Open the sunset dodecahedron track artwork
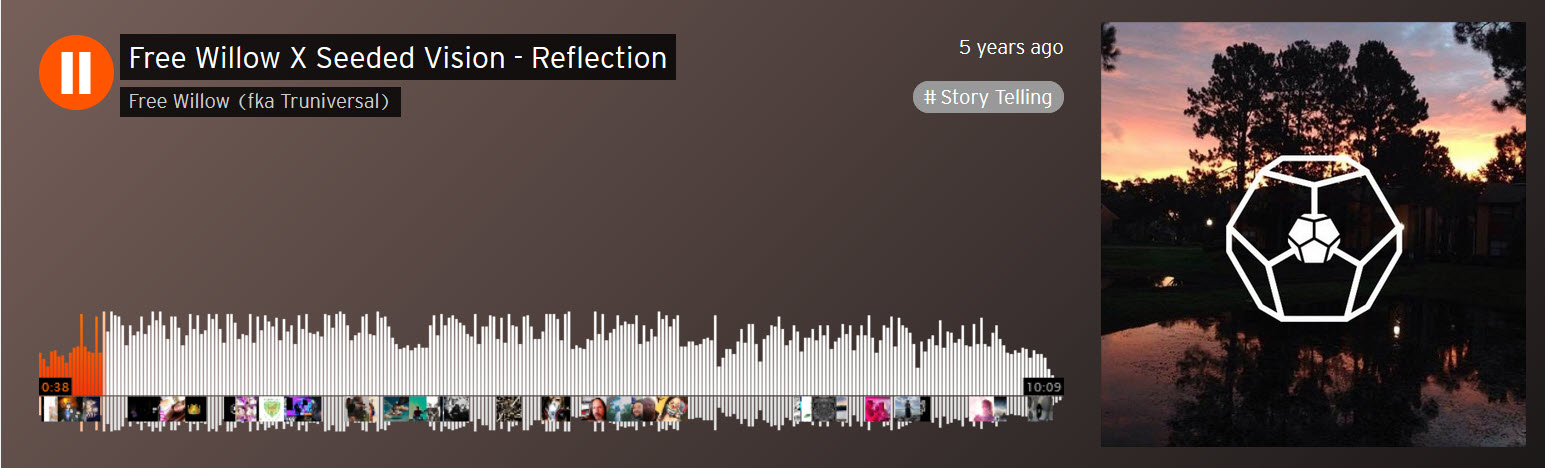 click(x=1313, y=234)
